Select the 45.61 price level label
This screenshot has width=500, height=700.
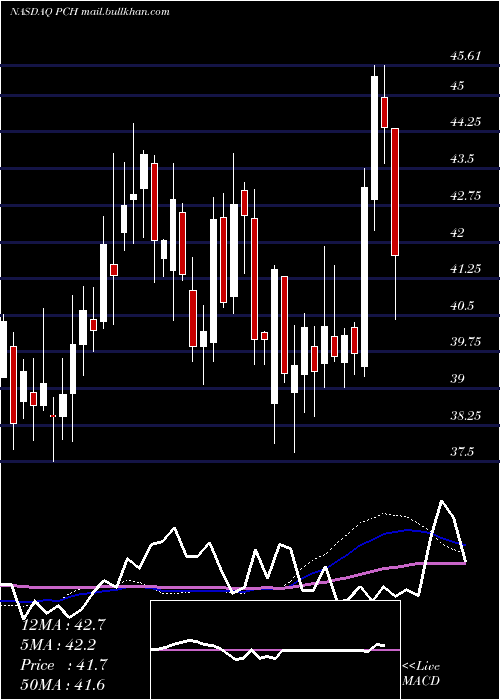point(466,56)
